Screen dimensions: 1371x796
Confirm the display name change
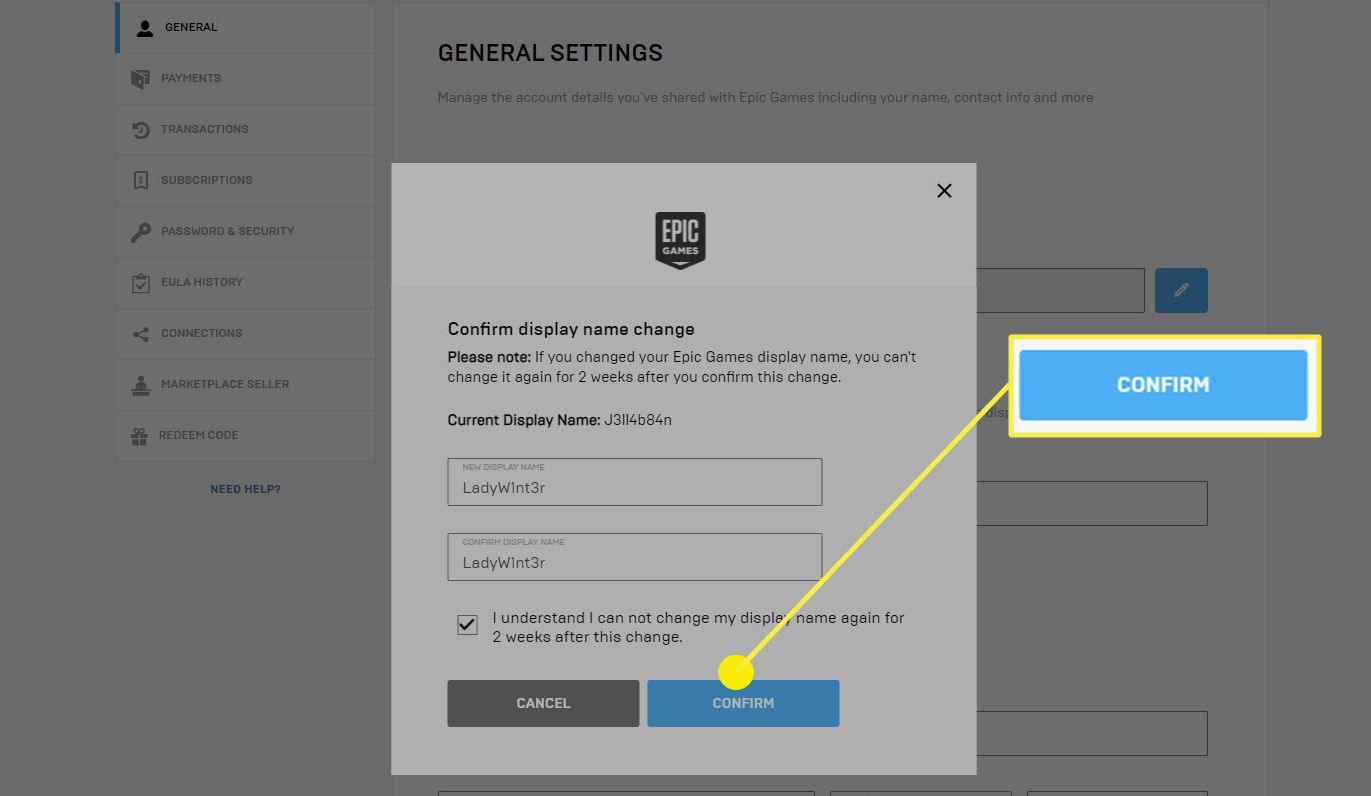[743, 703]
